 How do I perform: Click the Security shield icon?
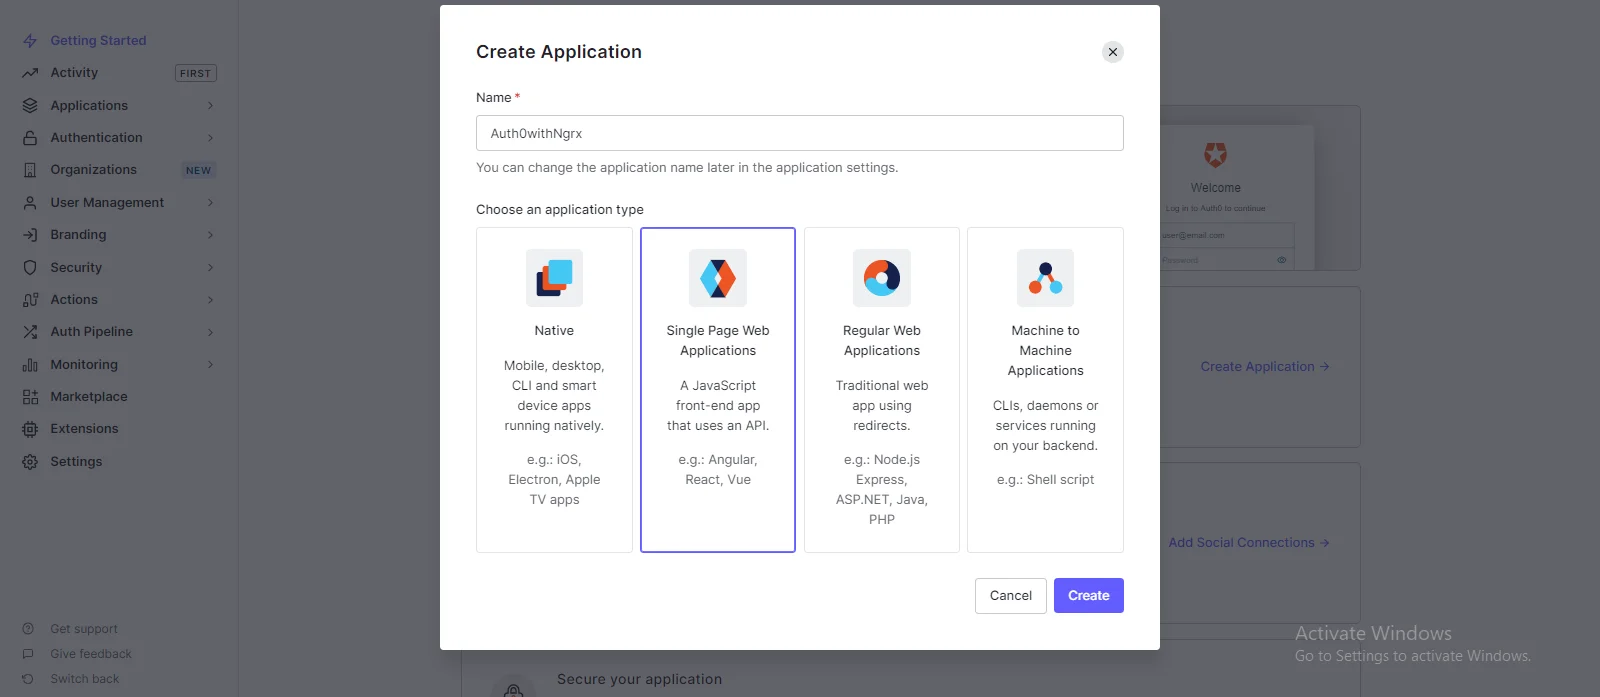(30, 268)
